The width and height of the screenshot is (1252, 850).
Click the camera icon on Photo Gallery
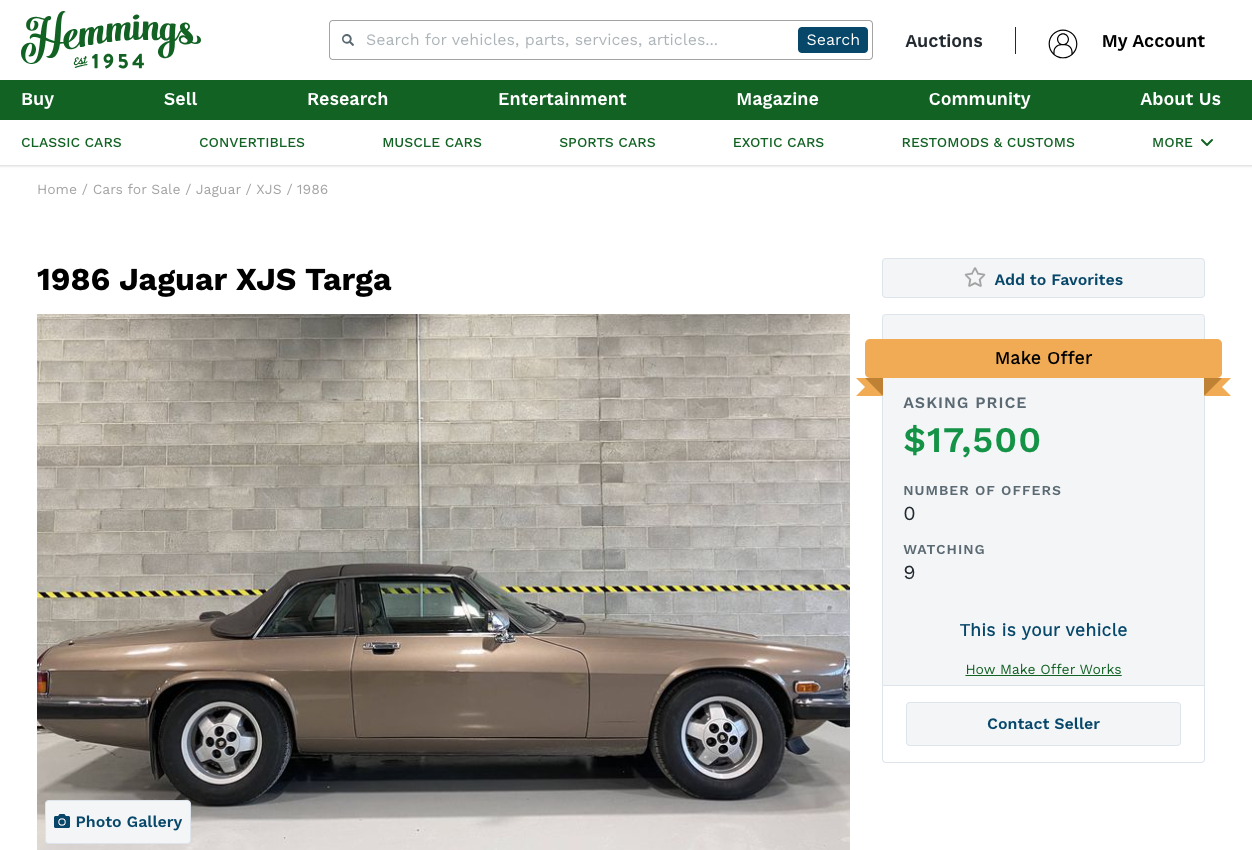[62, 821]
